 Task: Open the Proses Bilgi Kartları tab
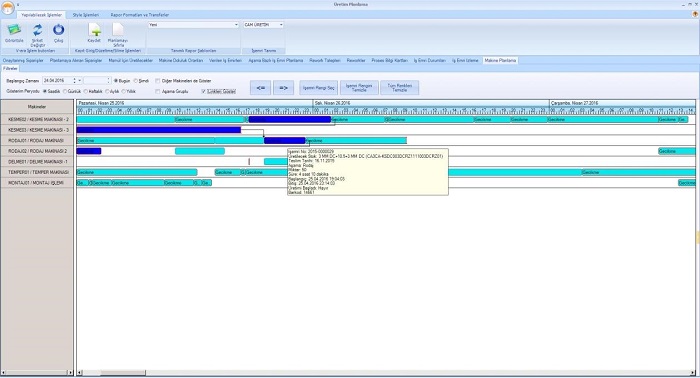(390, 60)
